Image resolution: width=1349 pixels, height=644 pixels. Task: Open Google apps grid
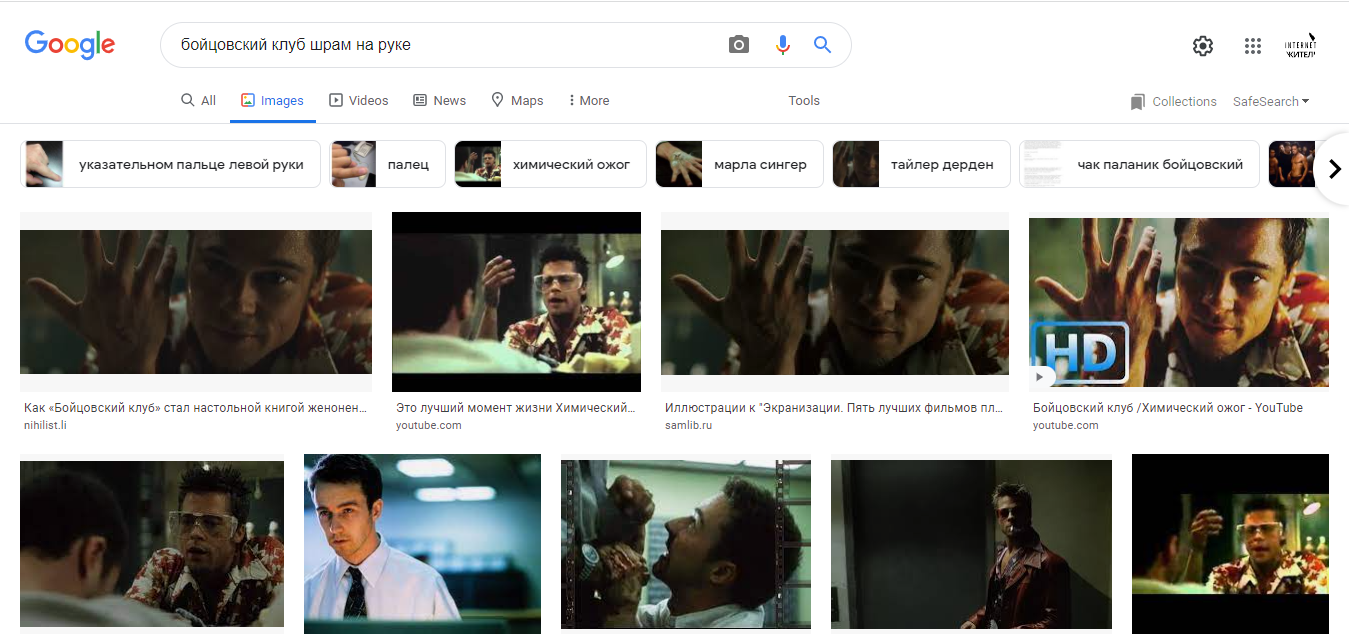(x=1252, y=46)
